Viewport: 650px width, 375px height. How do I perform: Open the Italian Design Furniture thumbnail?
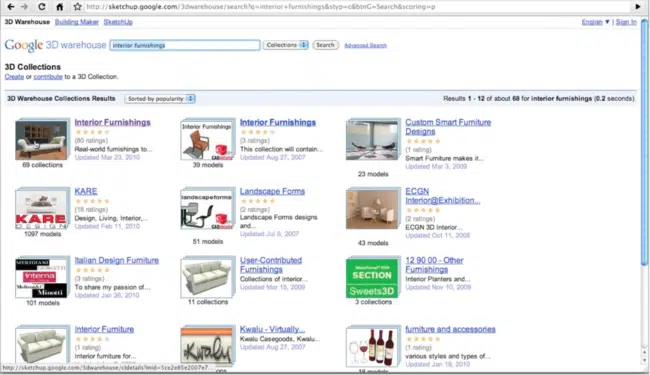coord(41,277)
